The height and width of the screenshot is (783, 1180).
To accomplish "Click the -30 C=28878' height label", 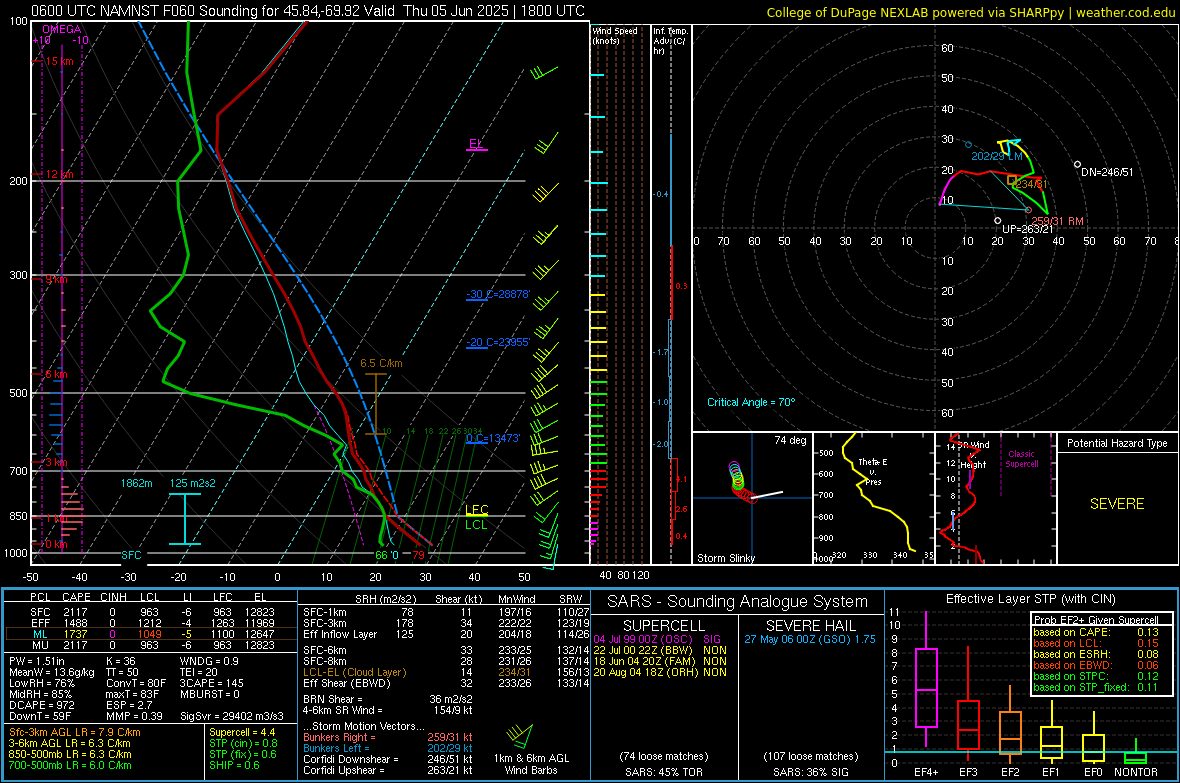I will pos(498,294).
